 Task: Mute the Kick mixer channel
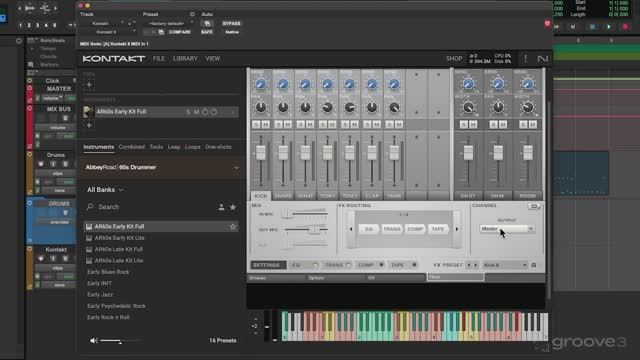click(266, 124)
